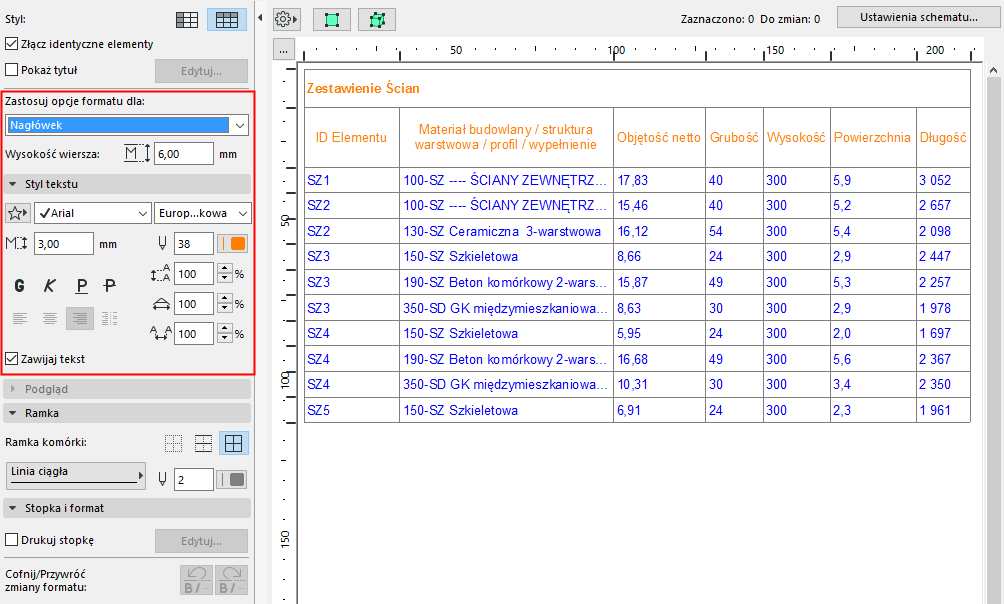This screenshot has width=1004, height=604.
Task: Apply underline (P) text formatting
Action: click(81, 285)
